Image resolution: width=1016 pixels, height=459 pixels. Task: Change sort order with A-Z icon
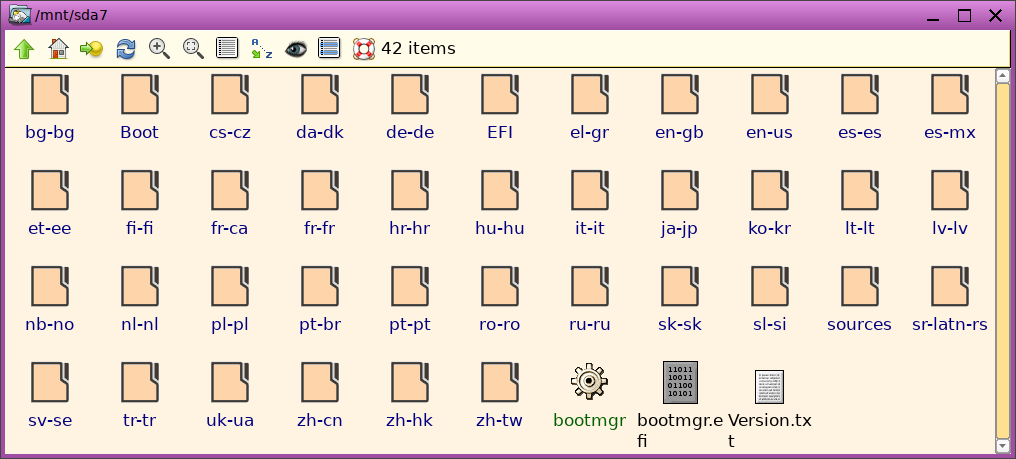point(261,49)
